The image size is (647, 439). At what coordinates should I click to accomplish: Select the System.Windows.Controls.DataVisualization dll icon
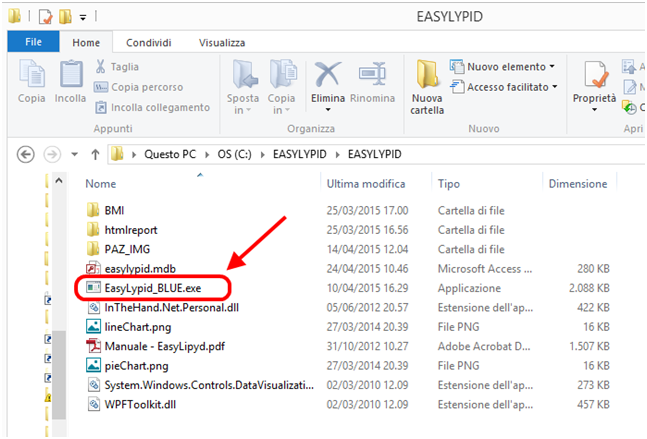click(94, 385)
